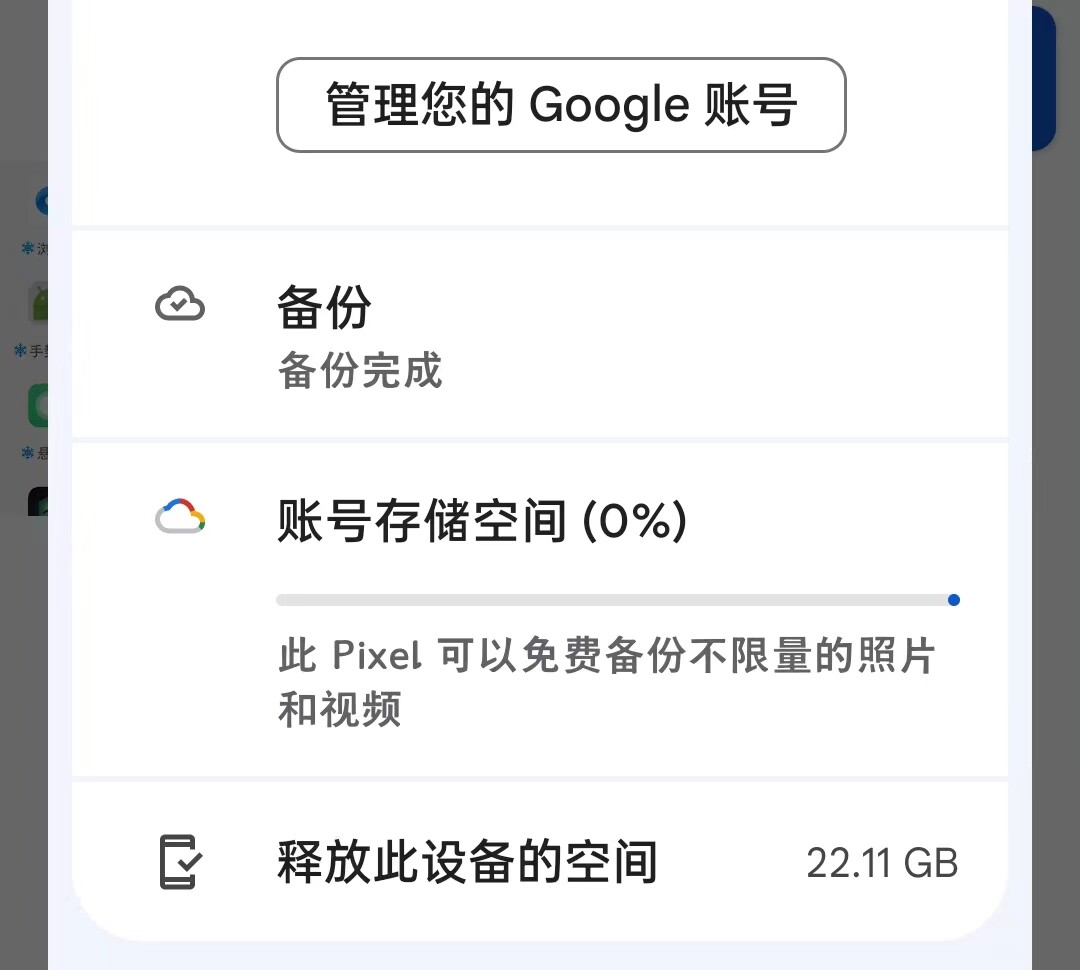
Task: Open 释放此设备的空间 option
Action: point(540,861)
